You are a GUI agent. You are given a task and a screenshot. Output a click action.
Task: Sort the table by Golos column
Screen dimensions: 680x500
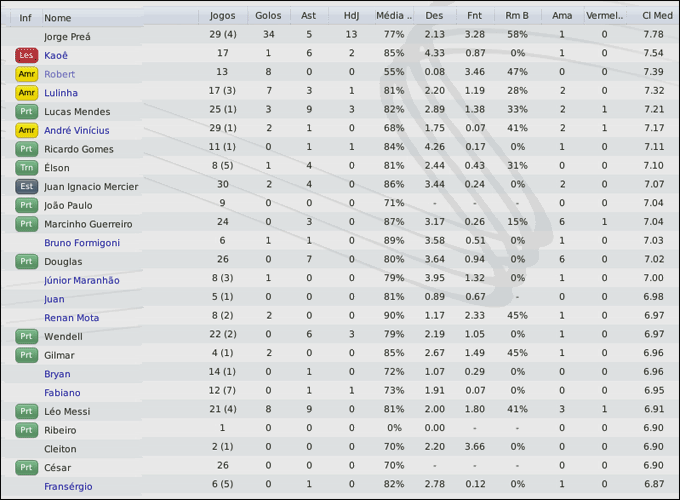click(x=268, y=17)
